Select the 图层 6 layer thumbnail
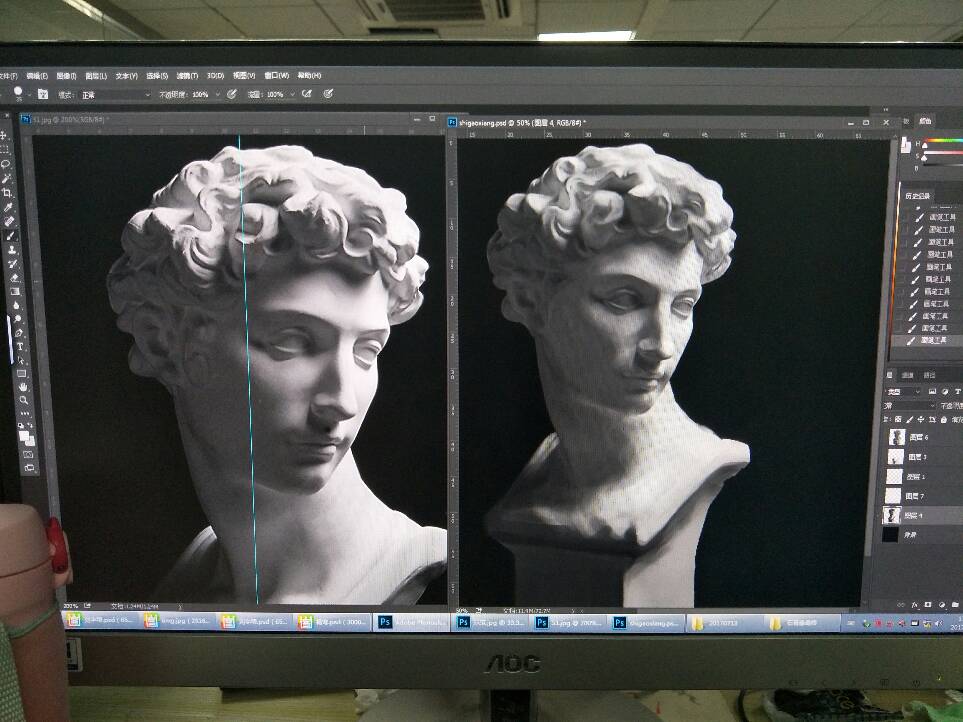963x722 pixels. coord(897,437)
